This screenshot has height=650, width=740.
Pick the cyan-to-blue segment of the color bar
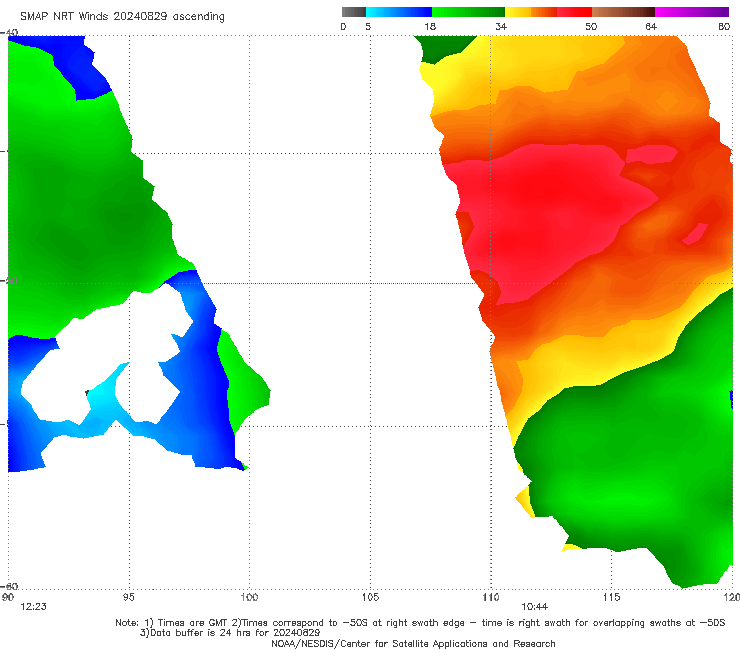click(x=399, y=12)
